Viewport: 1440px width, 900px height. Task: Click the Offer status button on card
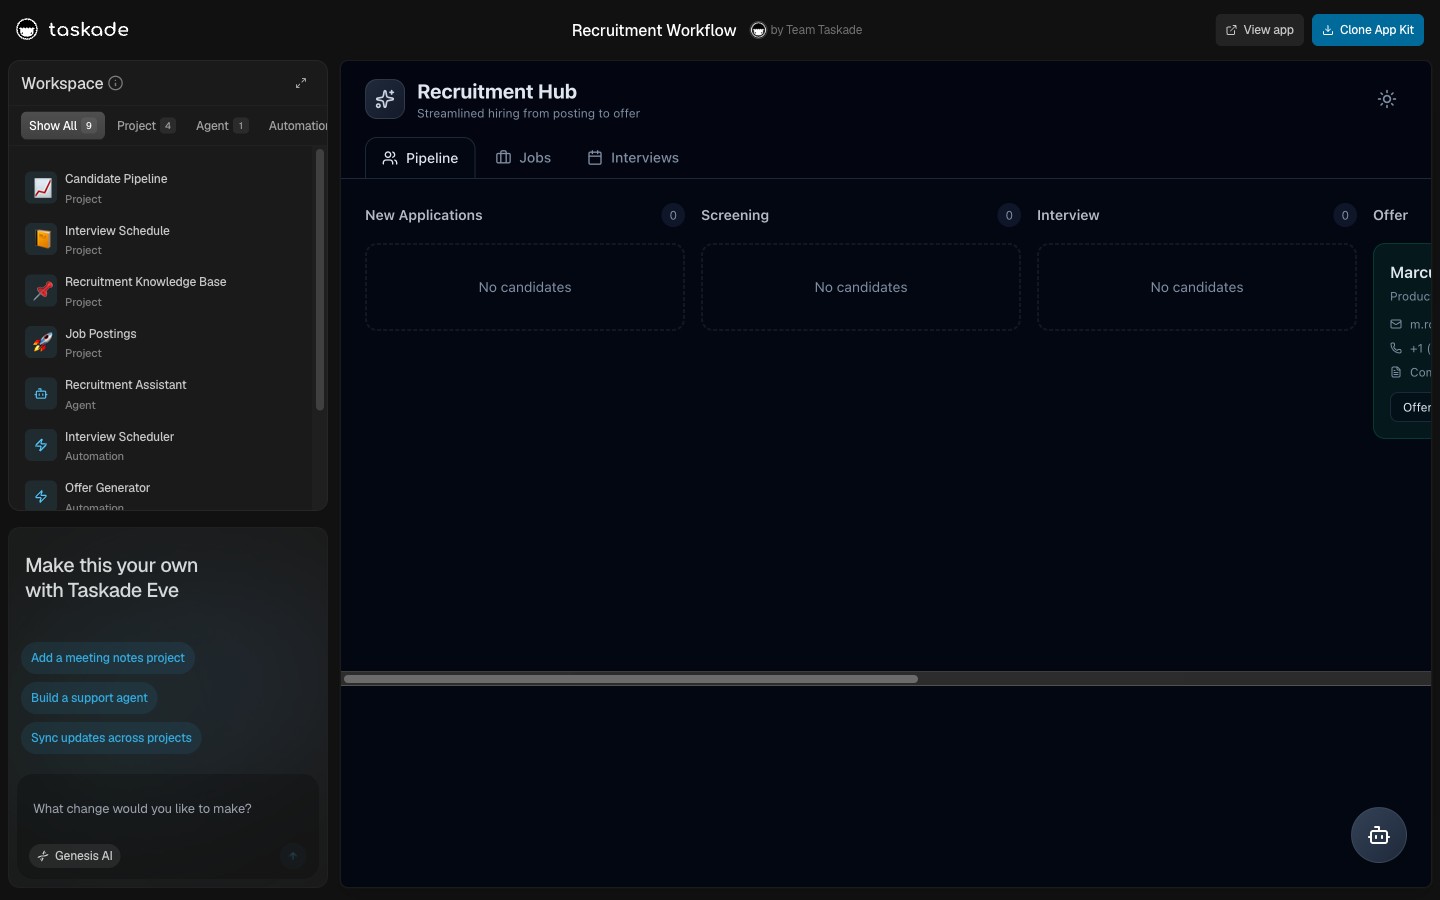pos(1412,407)
